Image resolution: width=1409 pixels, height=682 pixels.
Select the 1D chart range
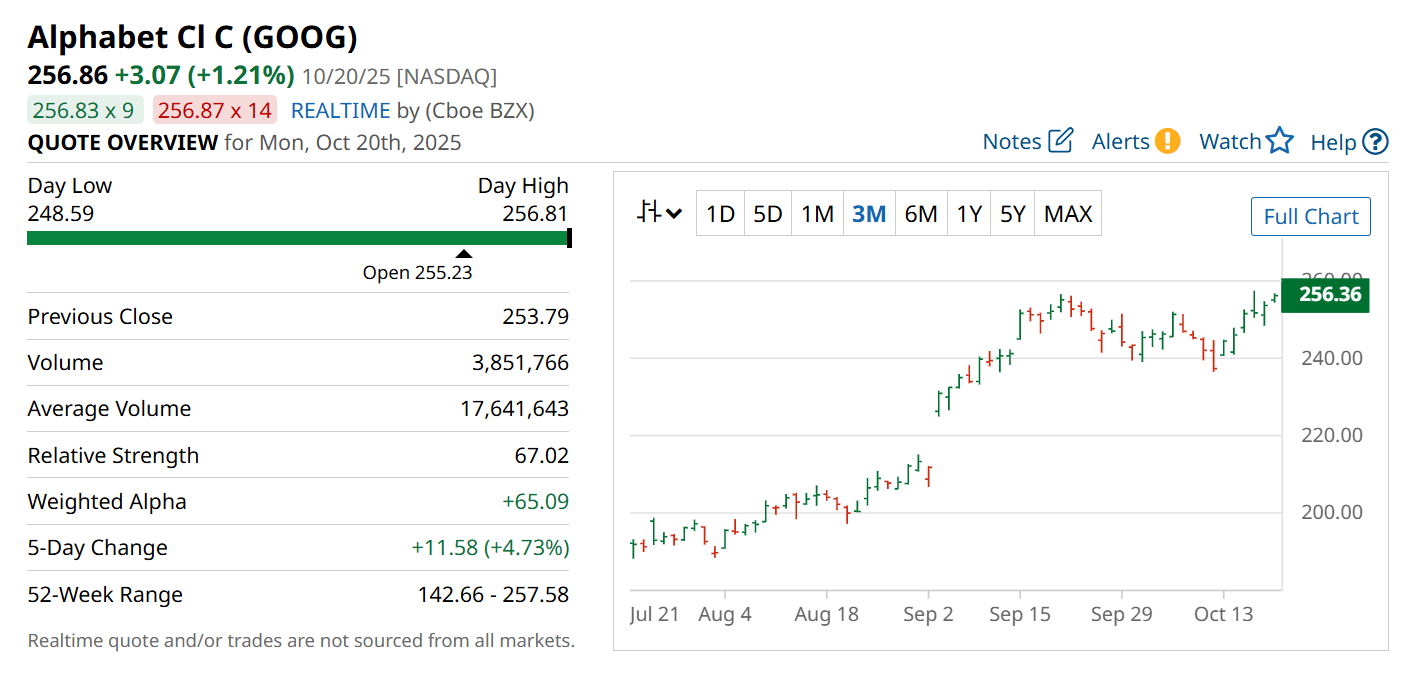(x=720, y=214)
